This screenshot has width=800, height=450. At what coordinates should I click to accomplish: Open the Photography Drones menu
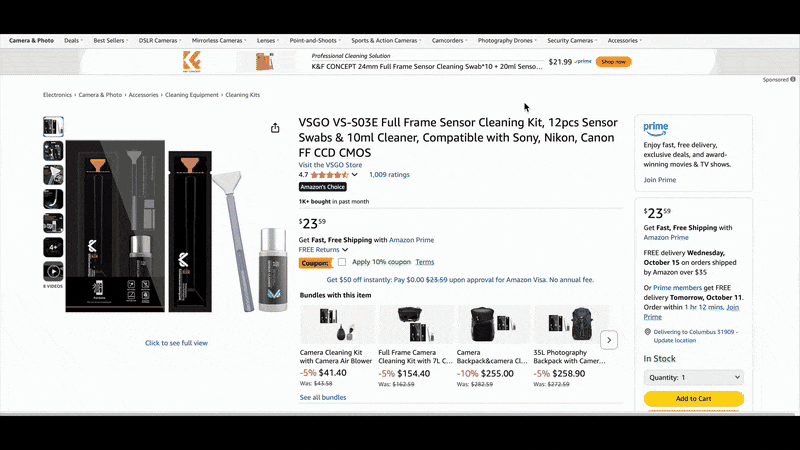[x=506, y=41]
